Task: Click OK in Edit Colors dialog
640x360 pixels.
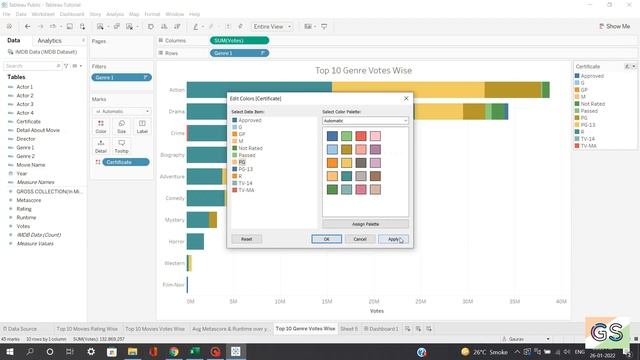Action: [x=327, y=239]
